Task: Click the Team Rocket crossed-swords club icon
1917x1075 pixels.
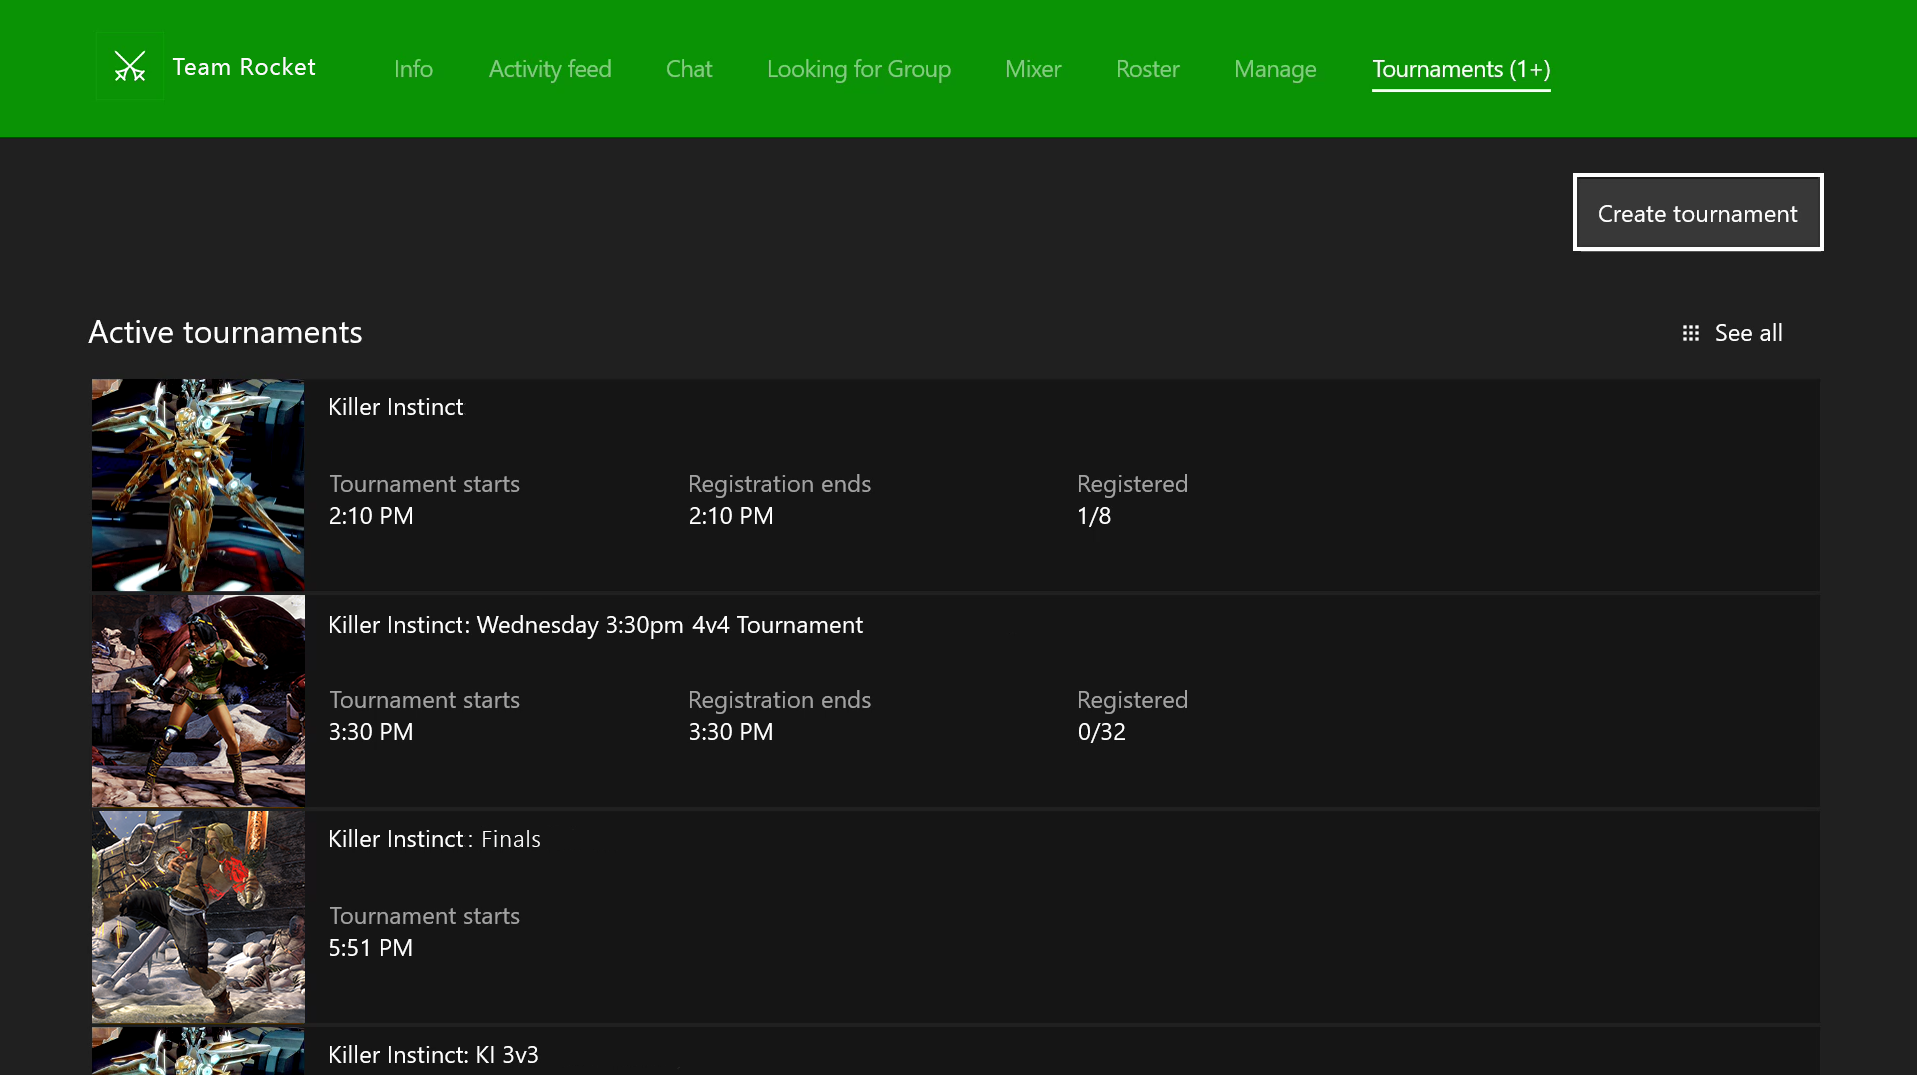Action: [129, 67]
